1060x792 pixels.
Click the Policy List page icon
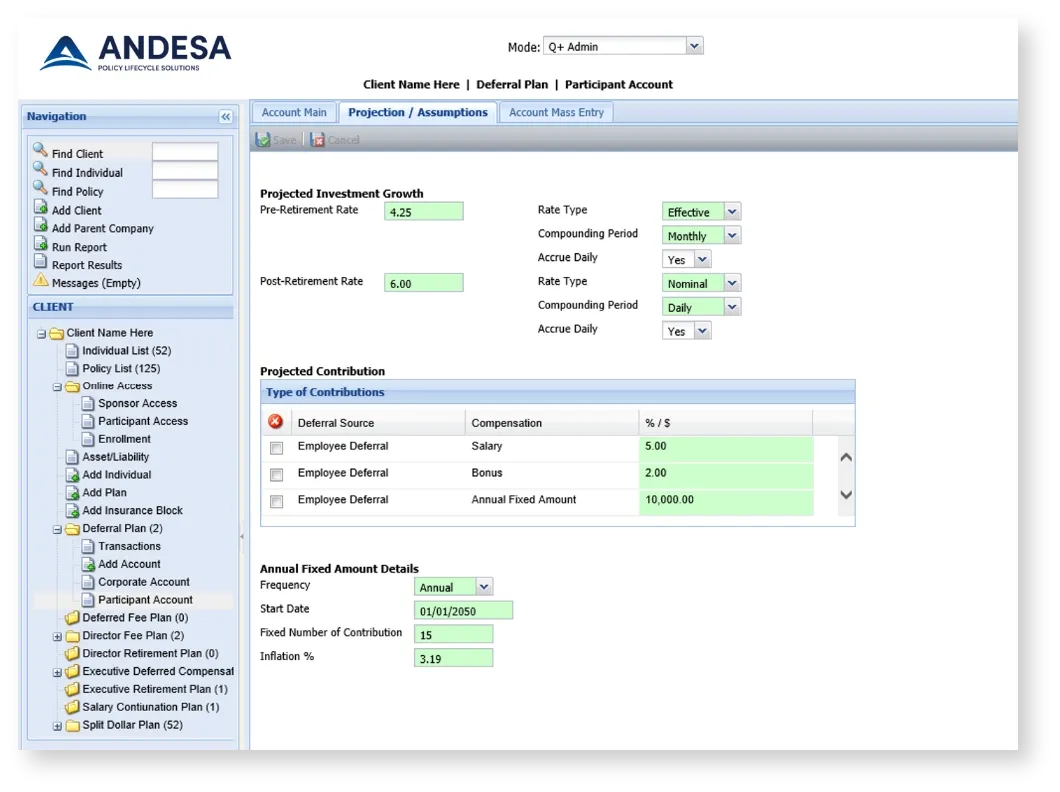click(72, 368)
